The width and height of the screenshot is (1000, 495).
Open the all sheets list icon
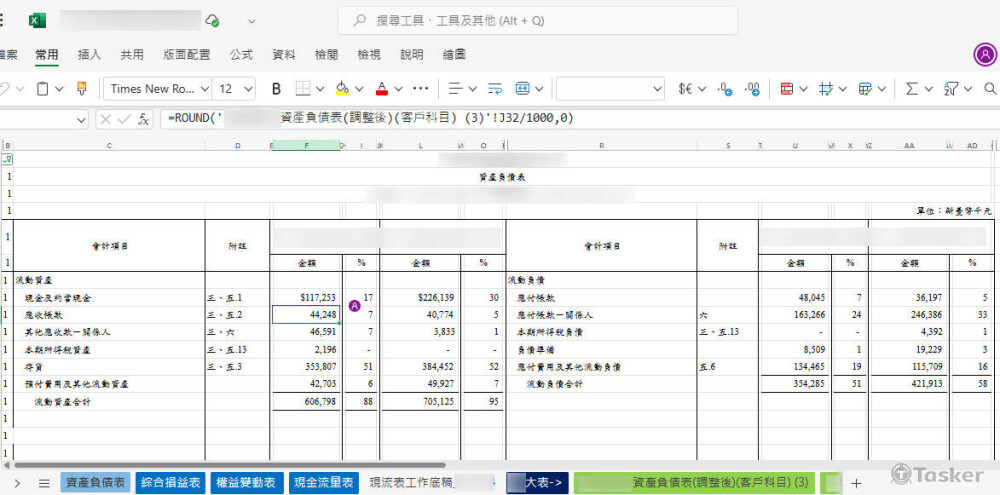(x=44, y=483)
